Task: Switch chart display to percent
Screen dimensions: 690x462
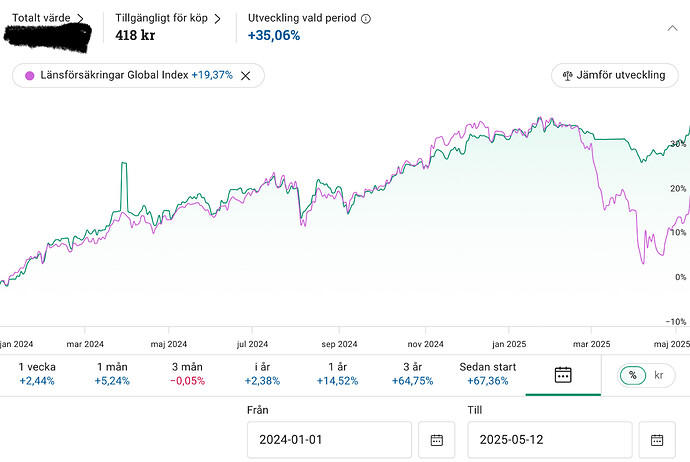Action: pos(633,375)
